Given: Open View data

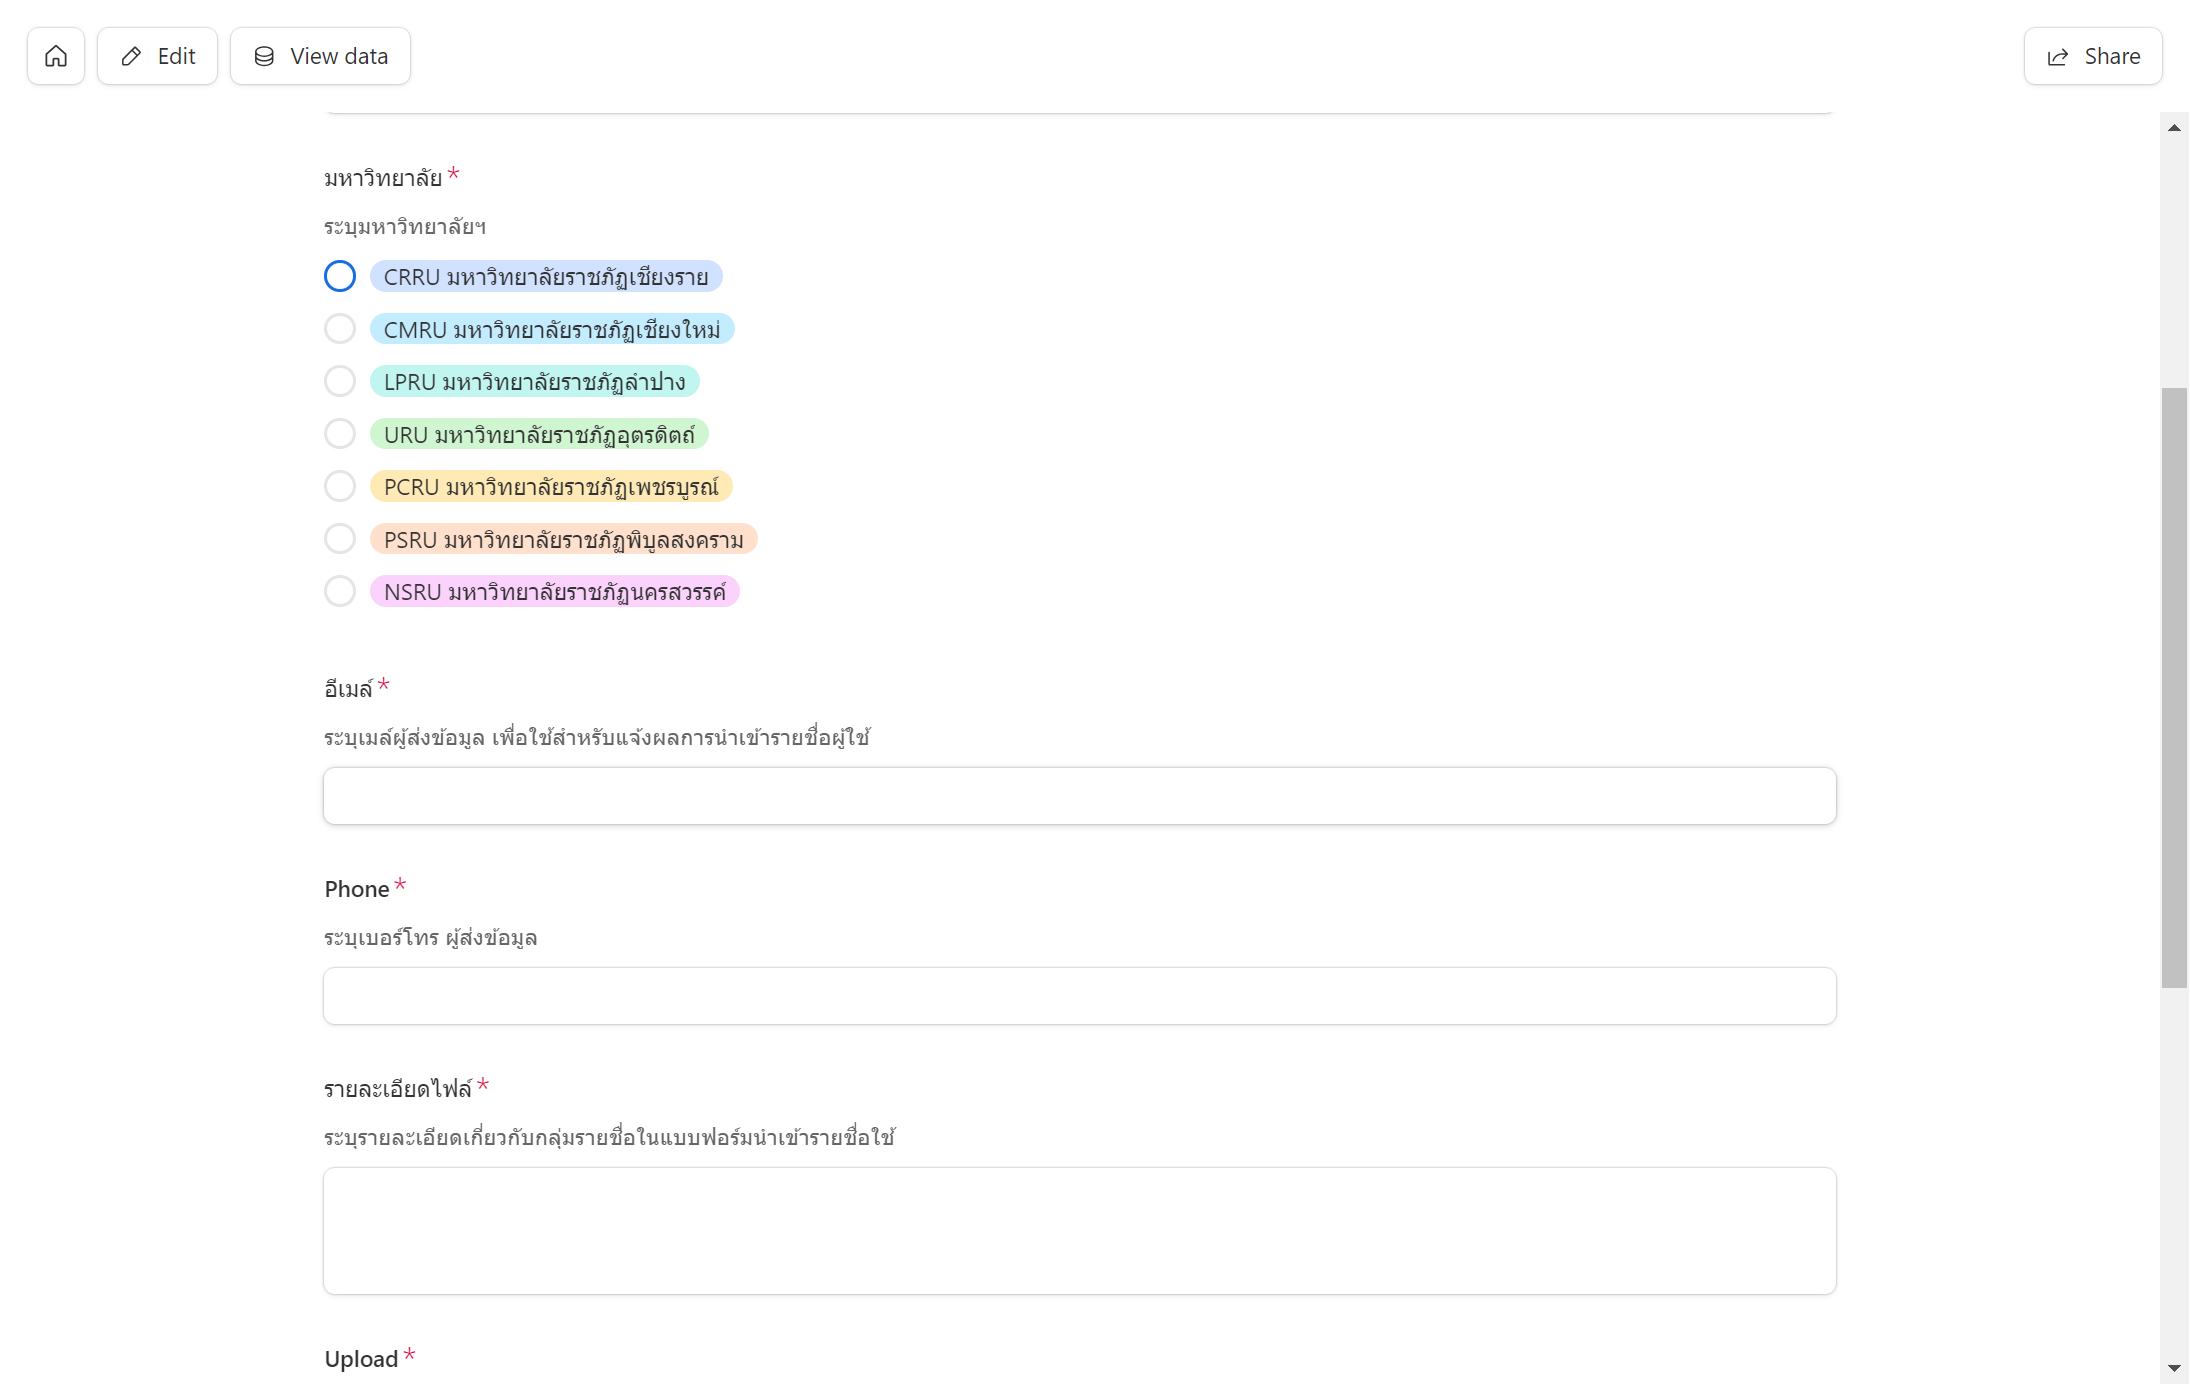Looking at the screenshot, I should pyautogui.click(x=320, y=56).
